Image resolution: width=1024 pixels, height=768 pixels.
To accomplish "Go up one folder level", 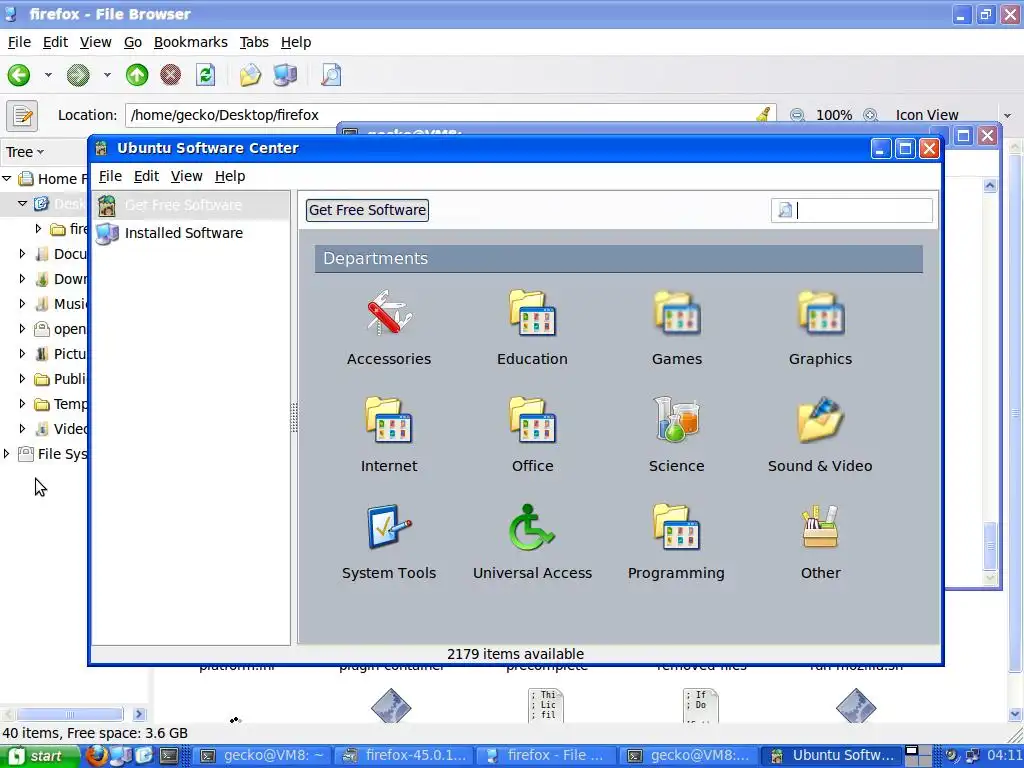I will [136, 75].
